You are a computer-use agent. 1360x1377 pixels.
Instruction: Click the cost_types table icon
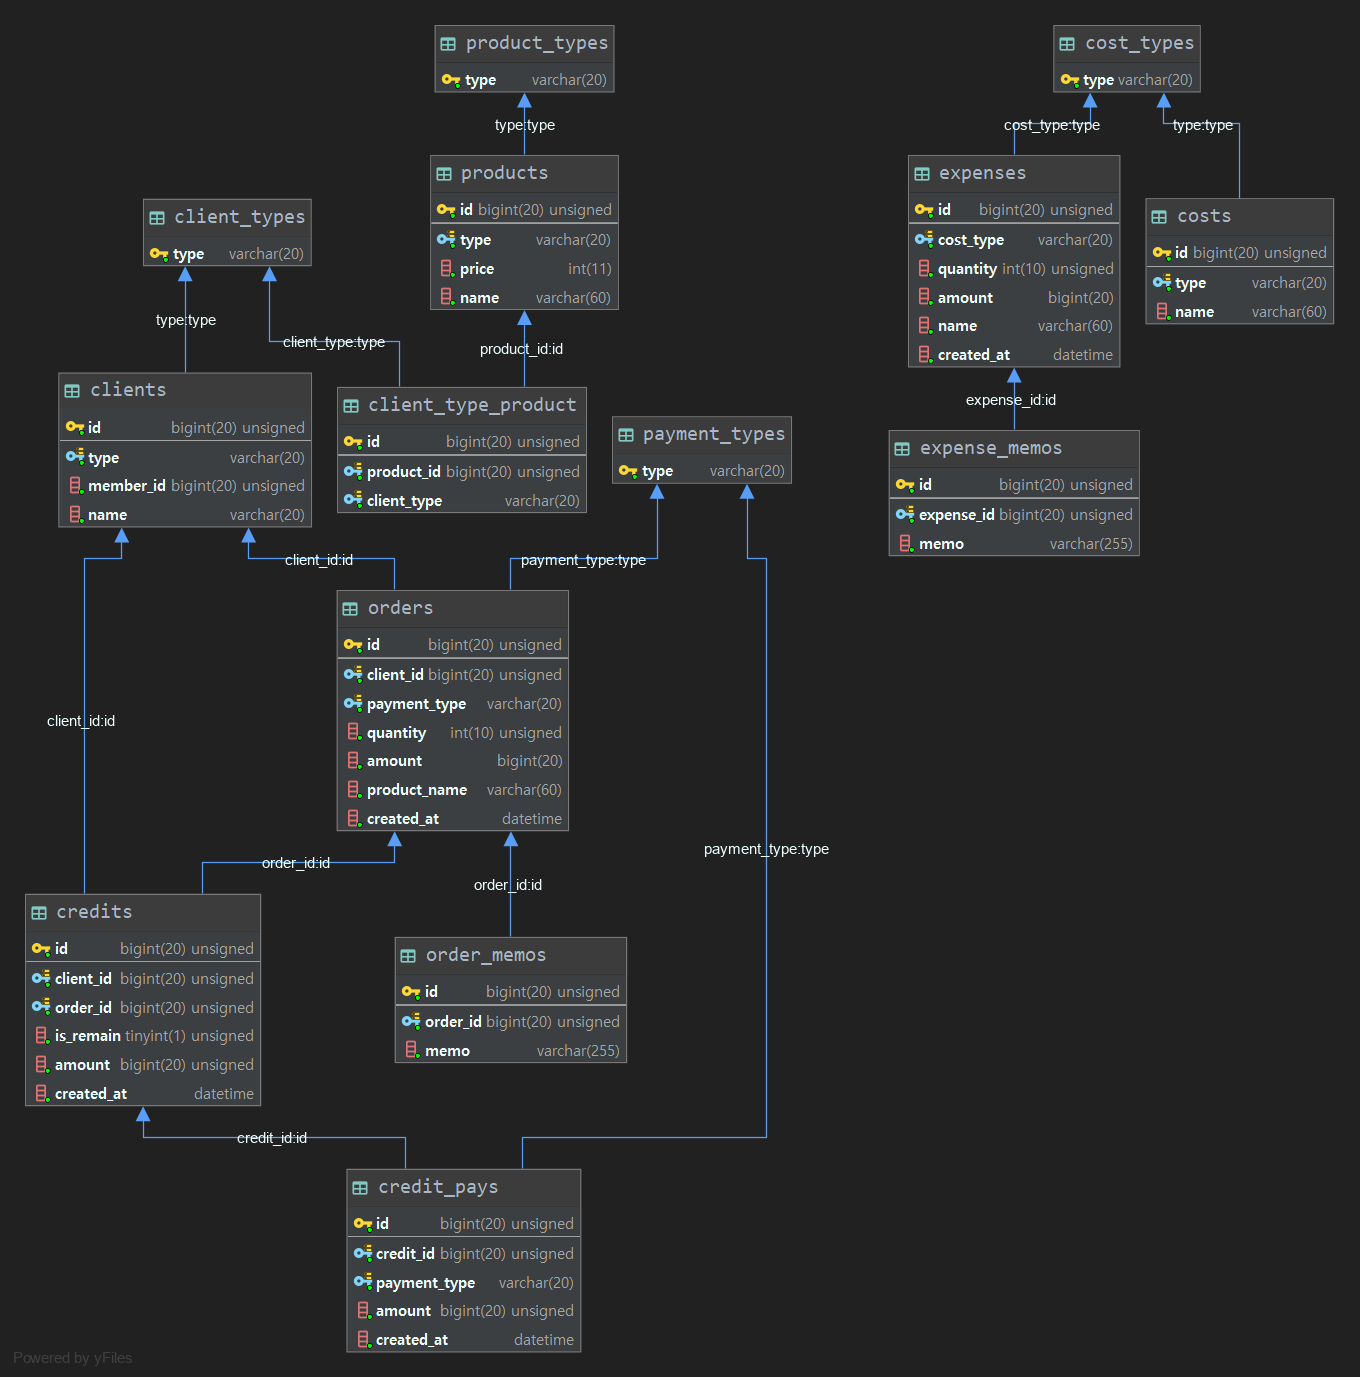1067,44
